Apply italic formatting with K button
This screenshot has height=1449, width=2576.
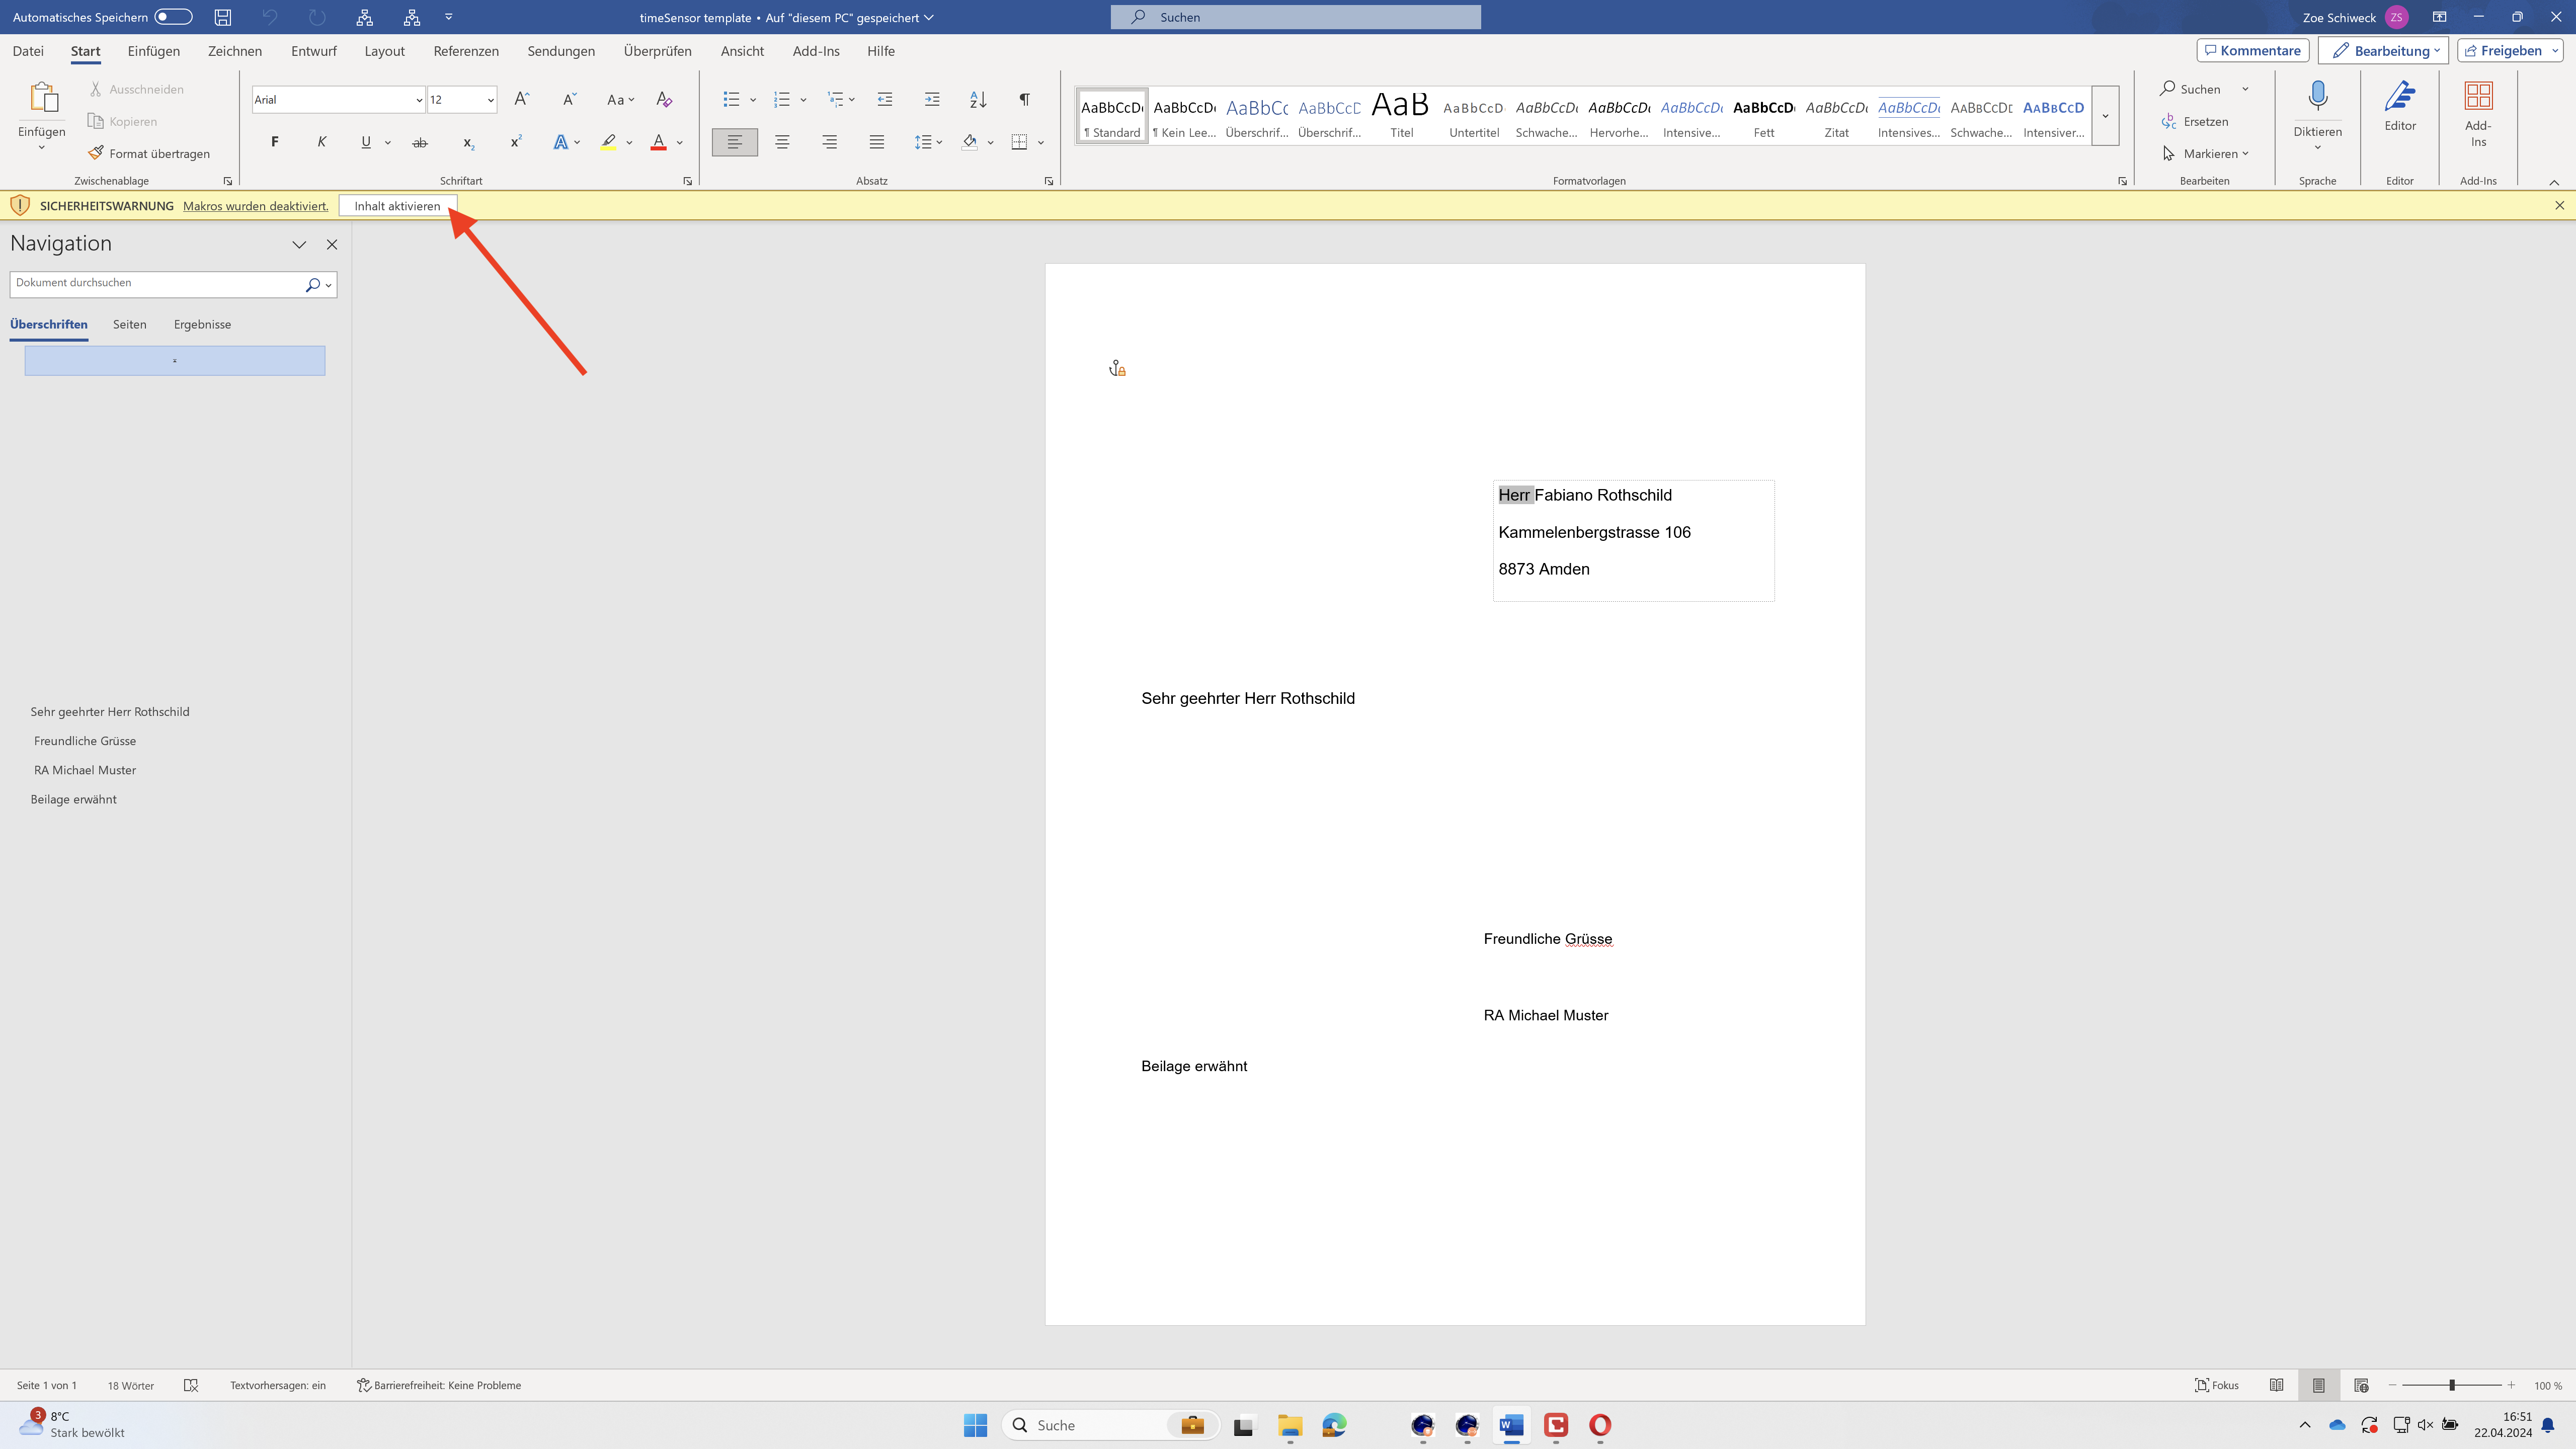tap(321, 142)
